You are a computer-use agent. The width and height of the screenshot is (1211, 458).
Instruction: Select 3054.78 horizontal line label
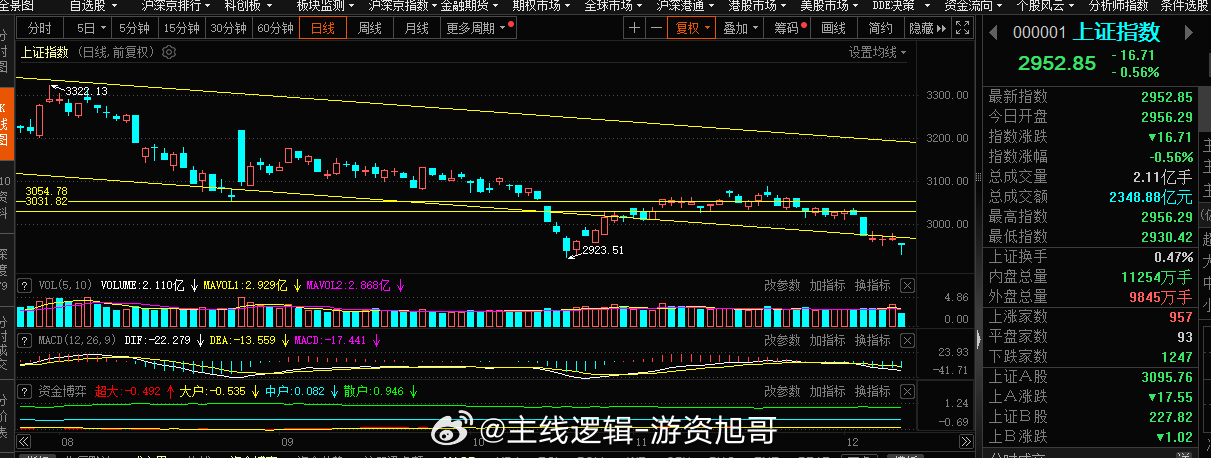coord(46,190)
